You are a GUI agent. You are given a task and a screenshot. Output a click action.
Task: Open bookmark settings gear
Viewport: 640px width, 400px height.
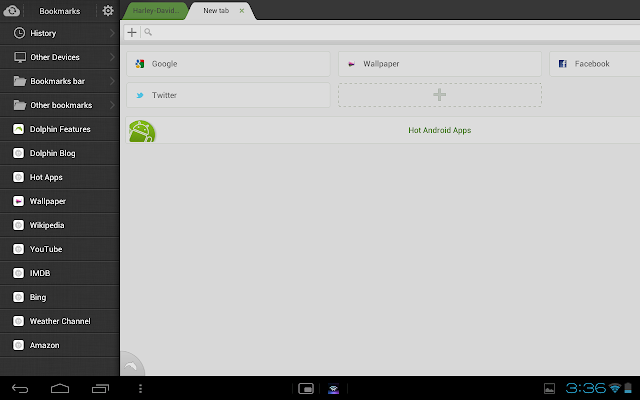point(108,11)
